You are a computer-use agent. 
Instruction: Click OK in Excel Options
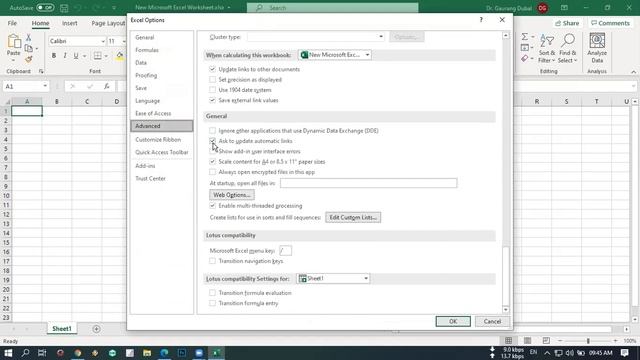click(x=453, y=321)
